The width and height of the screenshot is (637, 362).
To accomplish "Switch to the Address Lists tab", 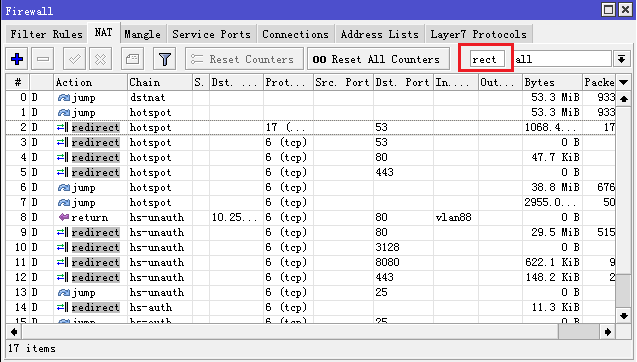I will (379, 35).
